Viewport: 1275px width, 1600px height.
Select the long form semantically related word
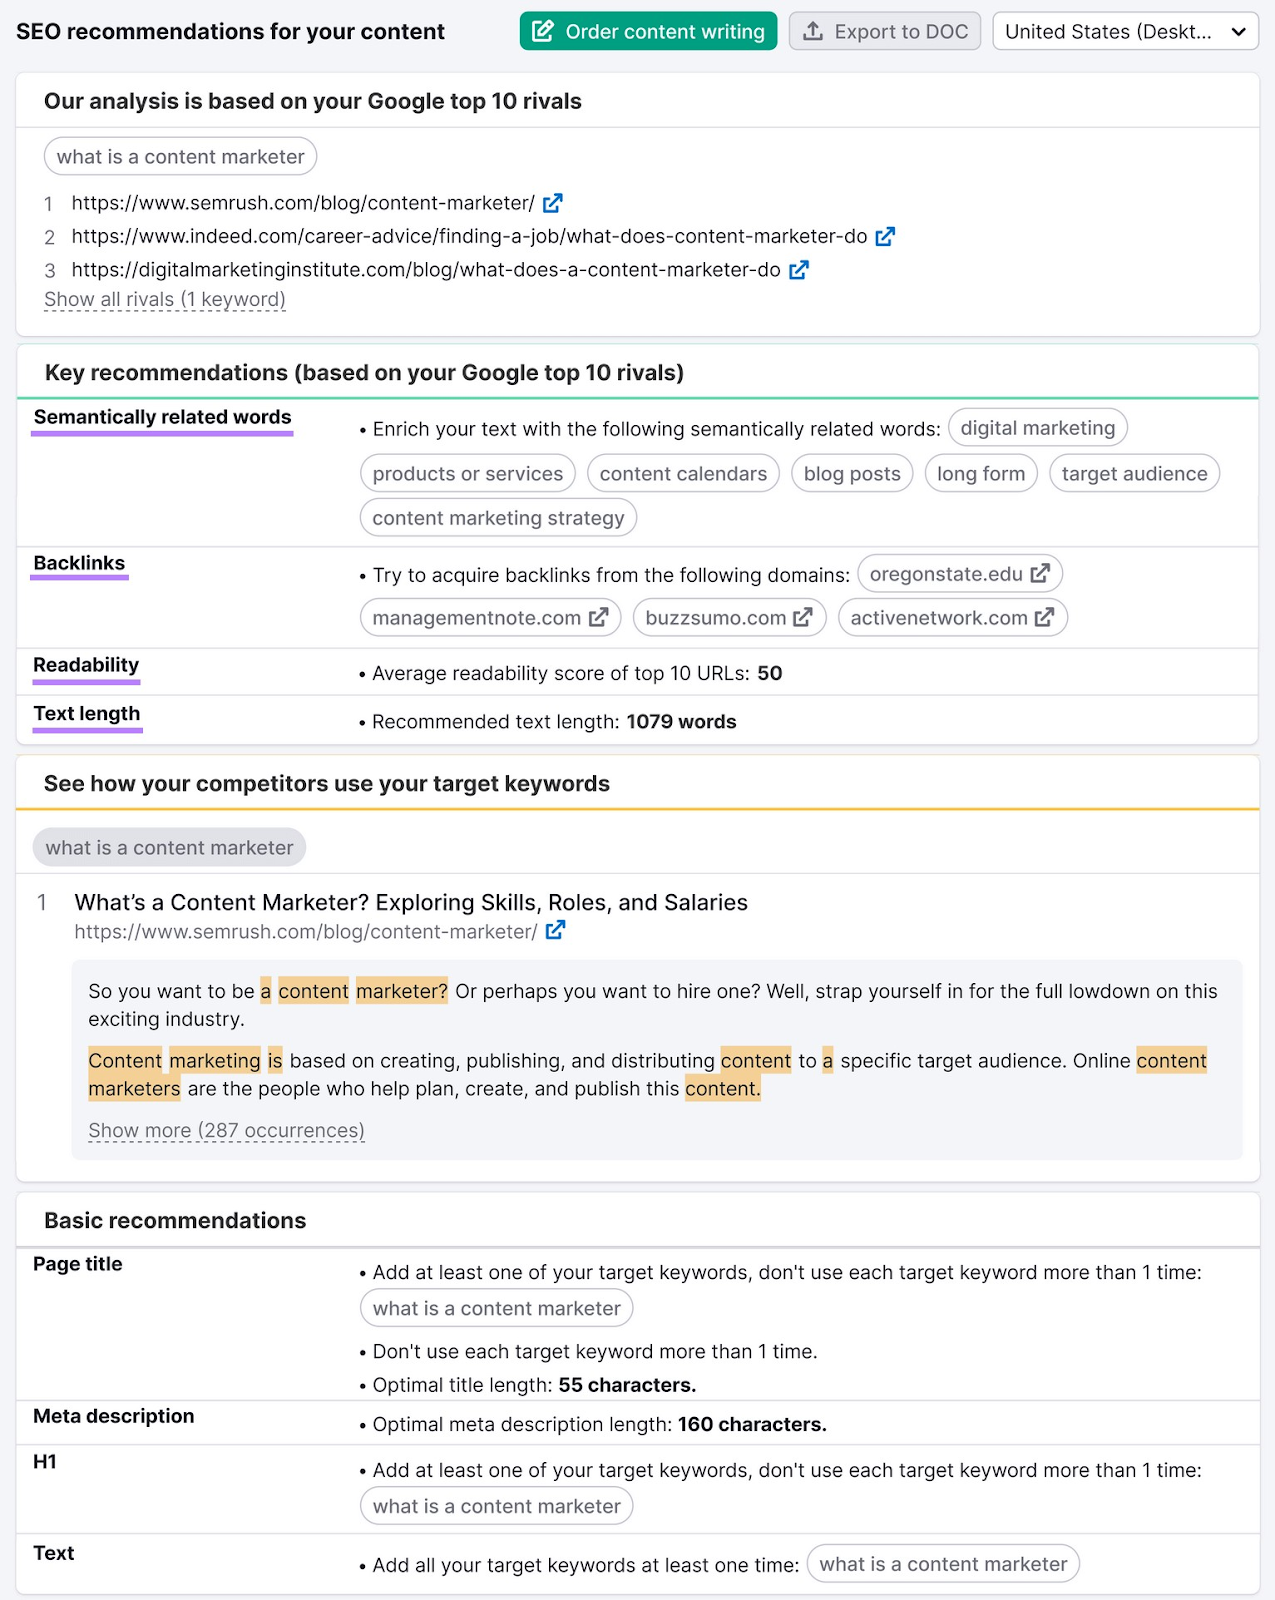tap(981, 473)
